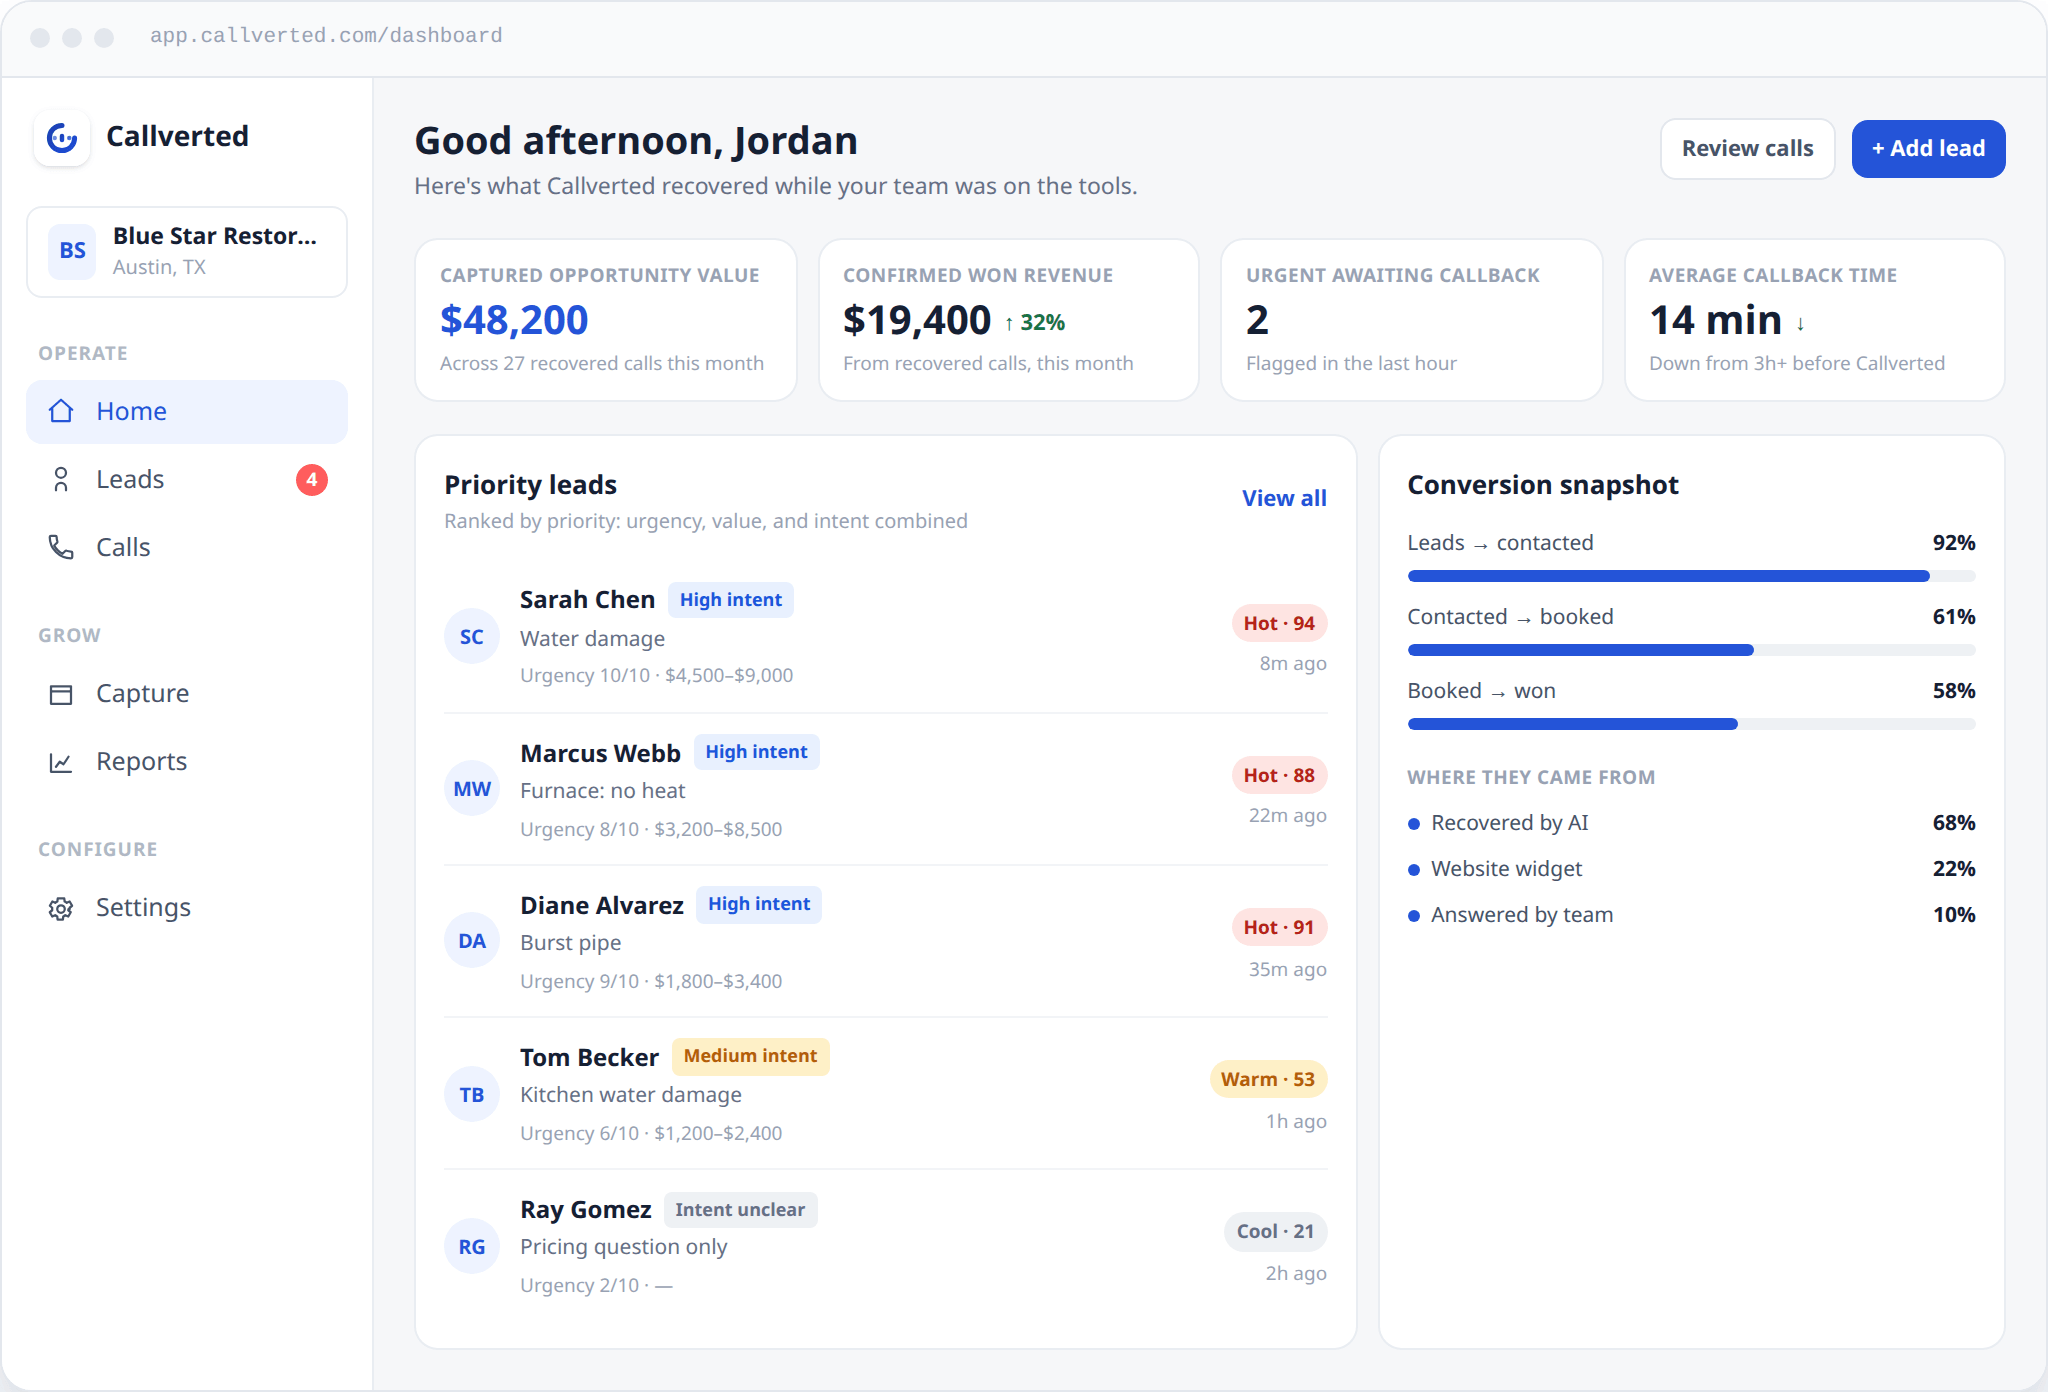The image size is (2048, 1392).
Task: Click the BS workspace avatar
Action: [72, 251]
